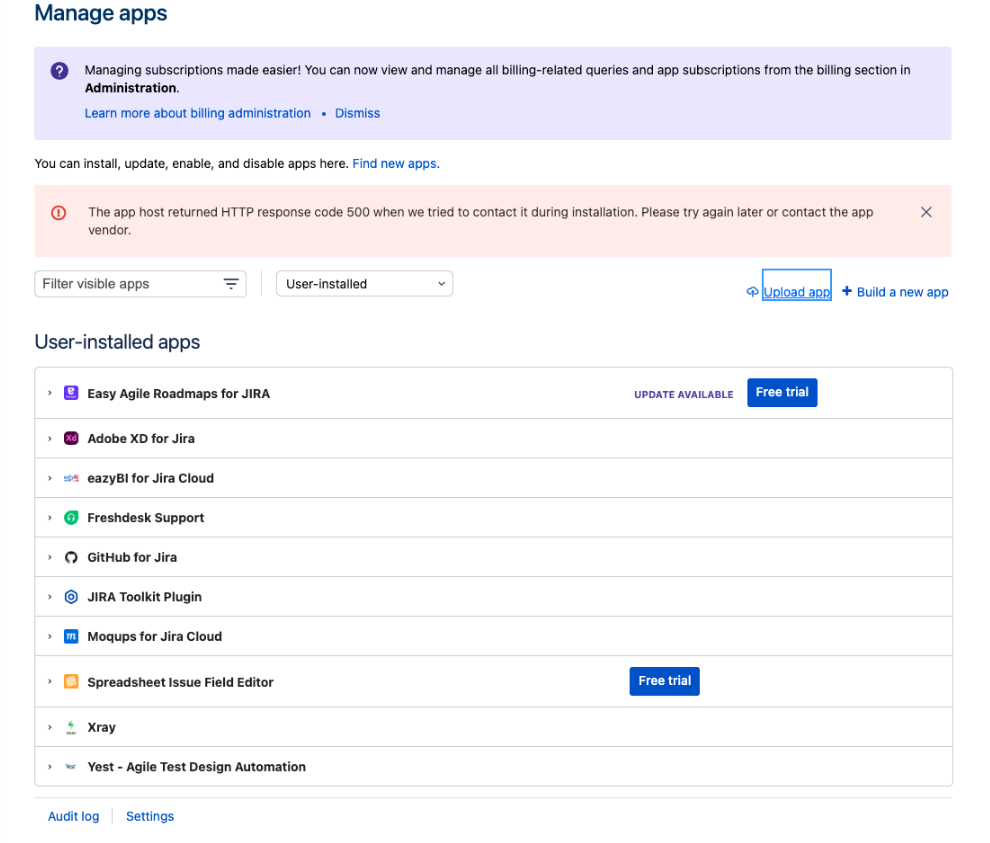Click the GitHub for Jira octocat icon
The height and width of the screenshot is (843, 990).
pyautogui.click(x=71, y=558)
